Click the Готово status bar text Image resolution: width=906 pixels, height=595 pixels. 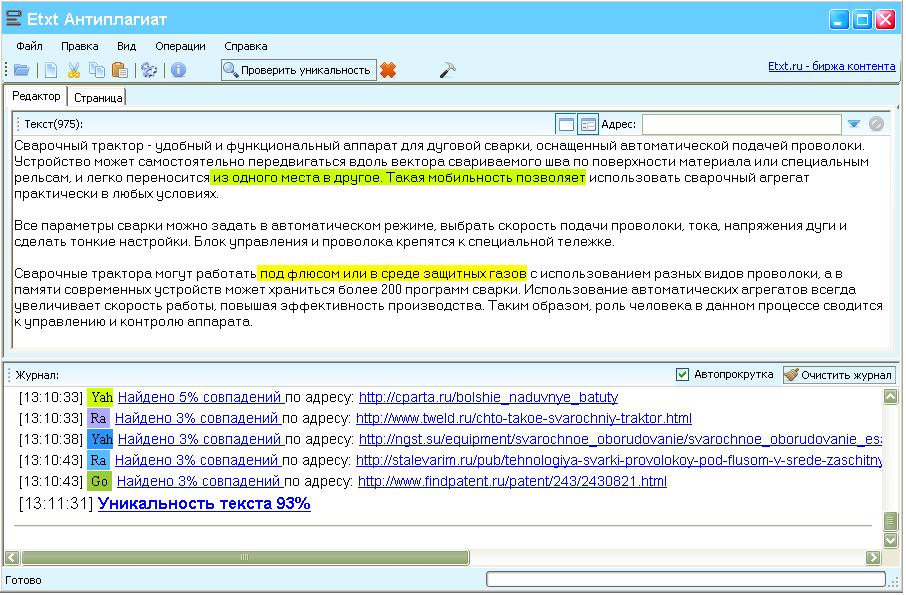pyautogui.click(x=23, y=581)
